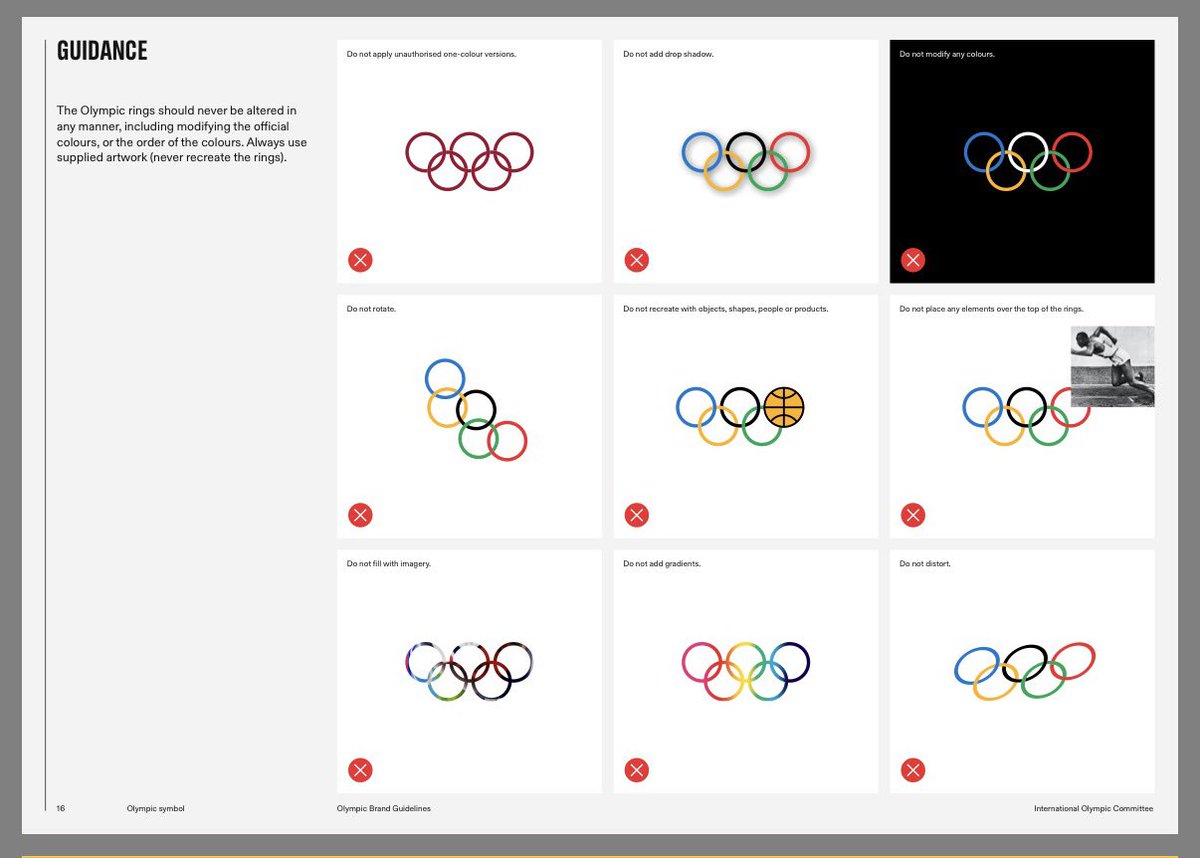Select the basketball replacing the green ring
The width and height of the screenshot is (1200, 858).
[x=784, y=405]
